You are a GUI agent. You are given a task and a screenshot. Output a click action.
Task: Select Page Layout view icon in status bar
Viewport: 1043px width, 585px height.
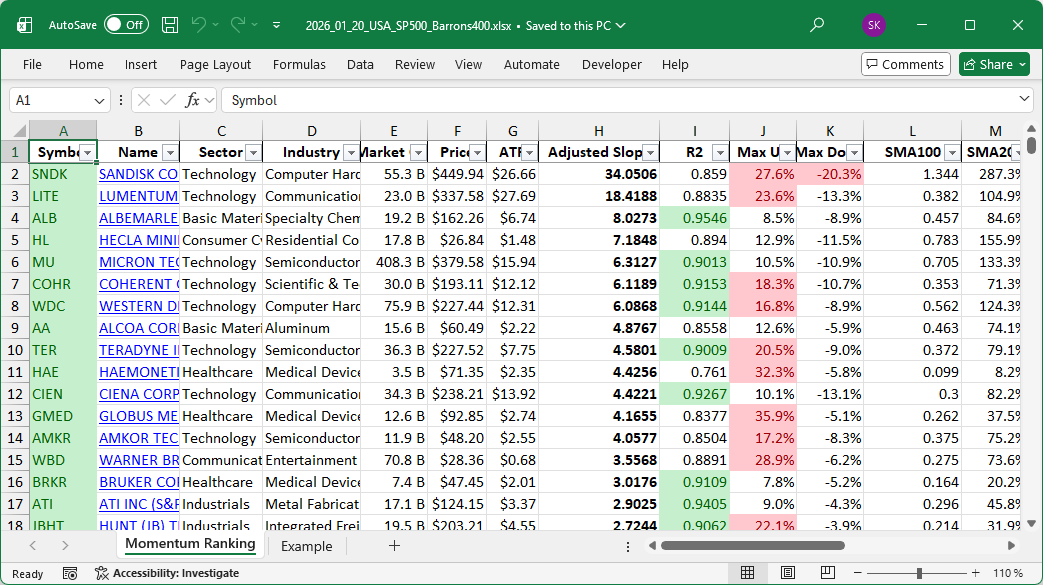point(789,573)
